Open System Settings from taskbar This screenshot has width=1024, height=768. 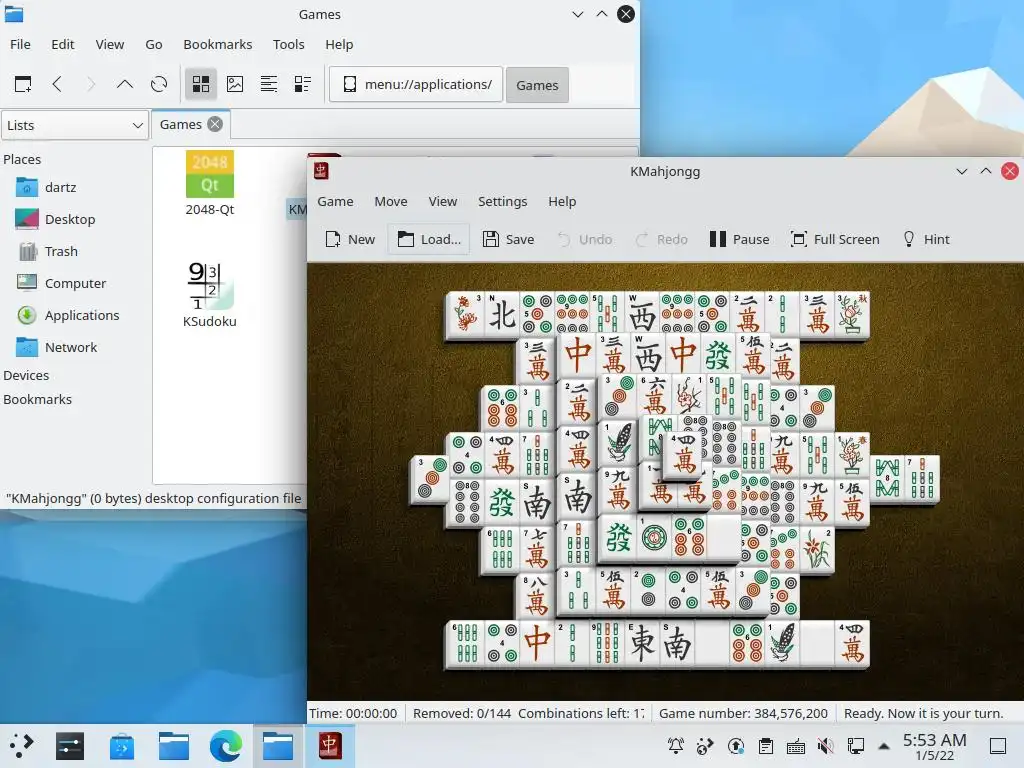(x=70, y=746)
